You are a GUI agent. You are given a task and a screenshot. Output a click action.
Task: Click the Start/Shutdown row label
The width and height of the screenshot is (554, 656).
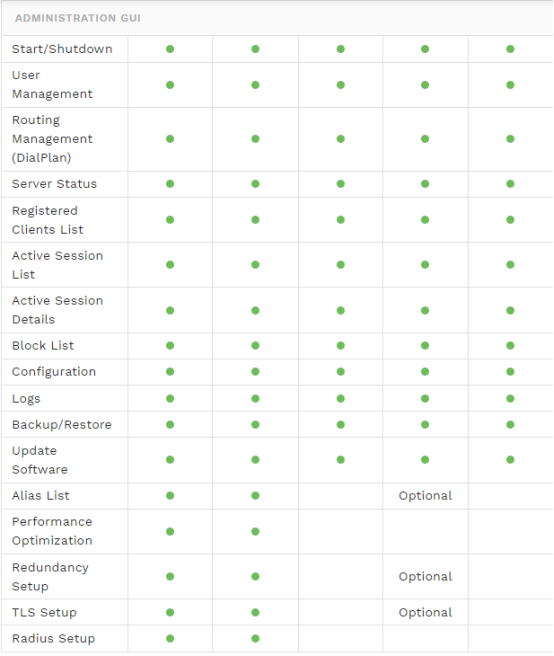62,49
